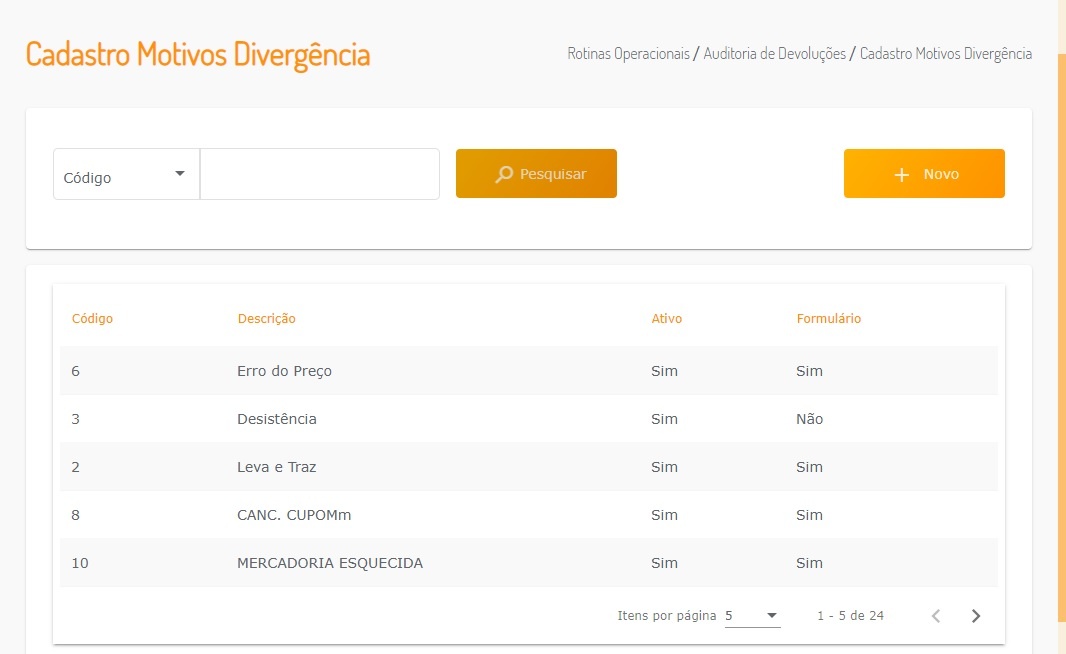Click code 6 cell
The width and height of the screenshot is (1066, 654).
75,371
